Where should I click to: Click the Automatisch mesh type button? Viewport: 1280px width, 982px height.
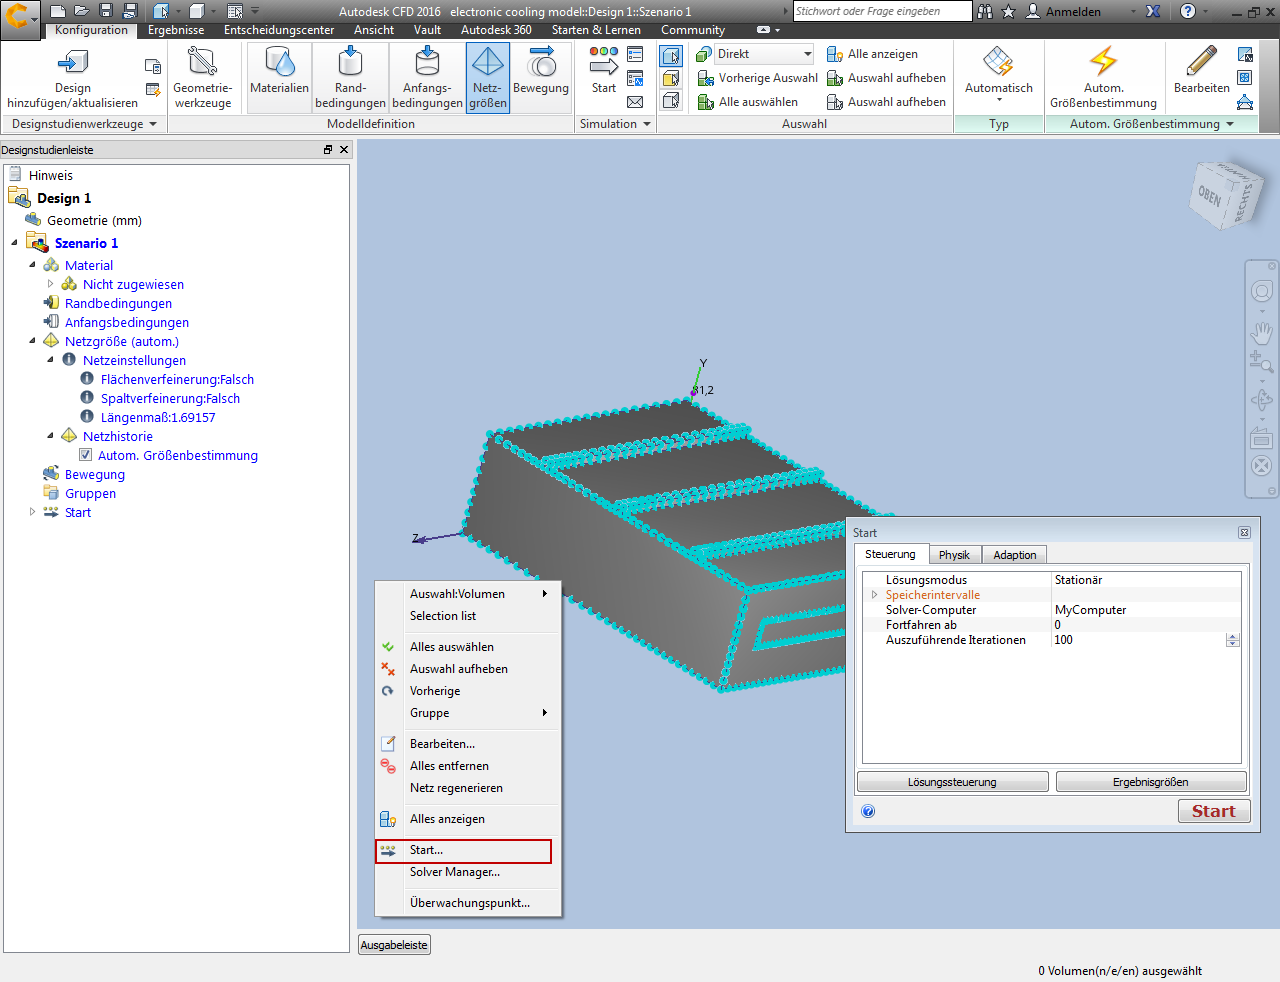[x=998, y=73]
